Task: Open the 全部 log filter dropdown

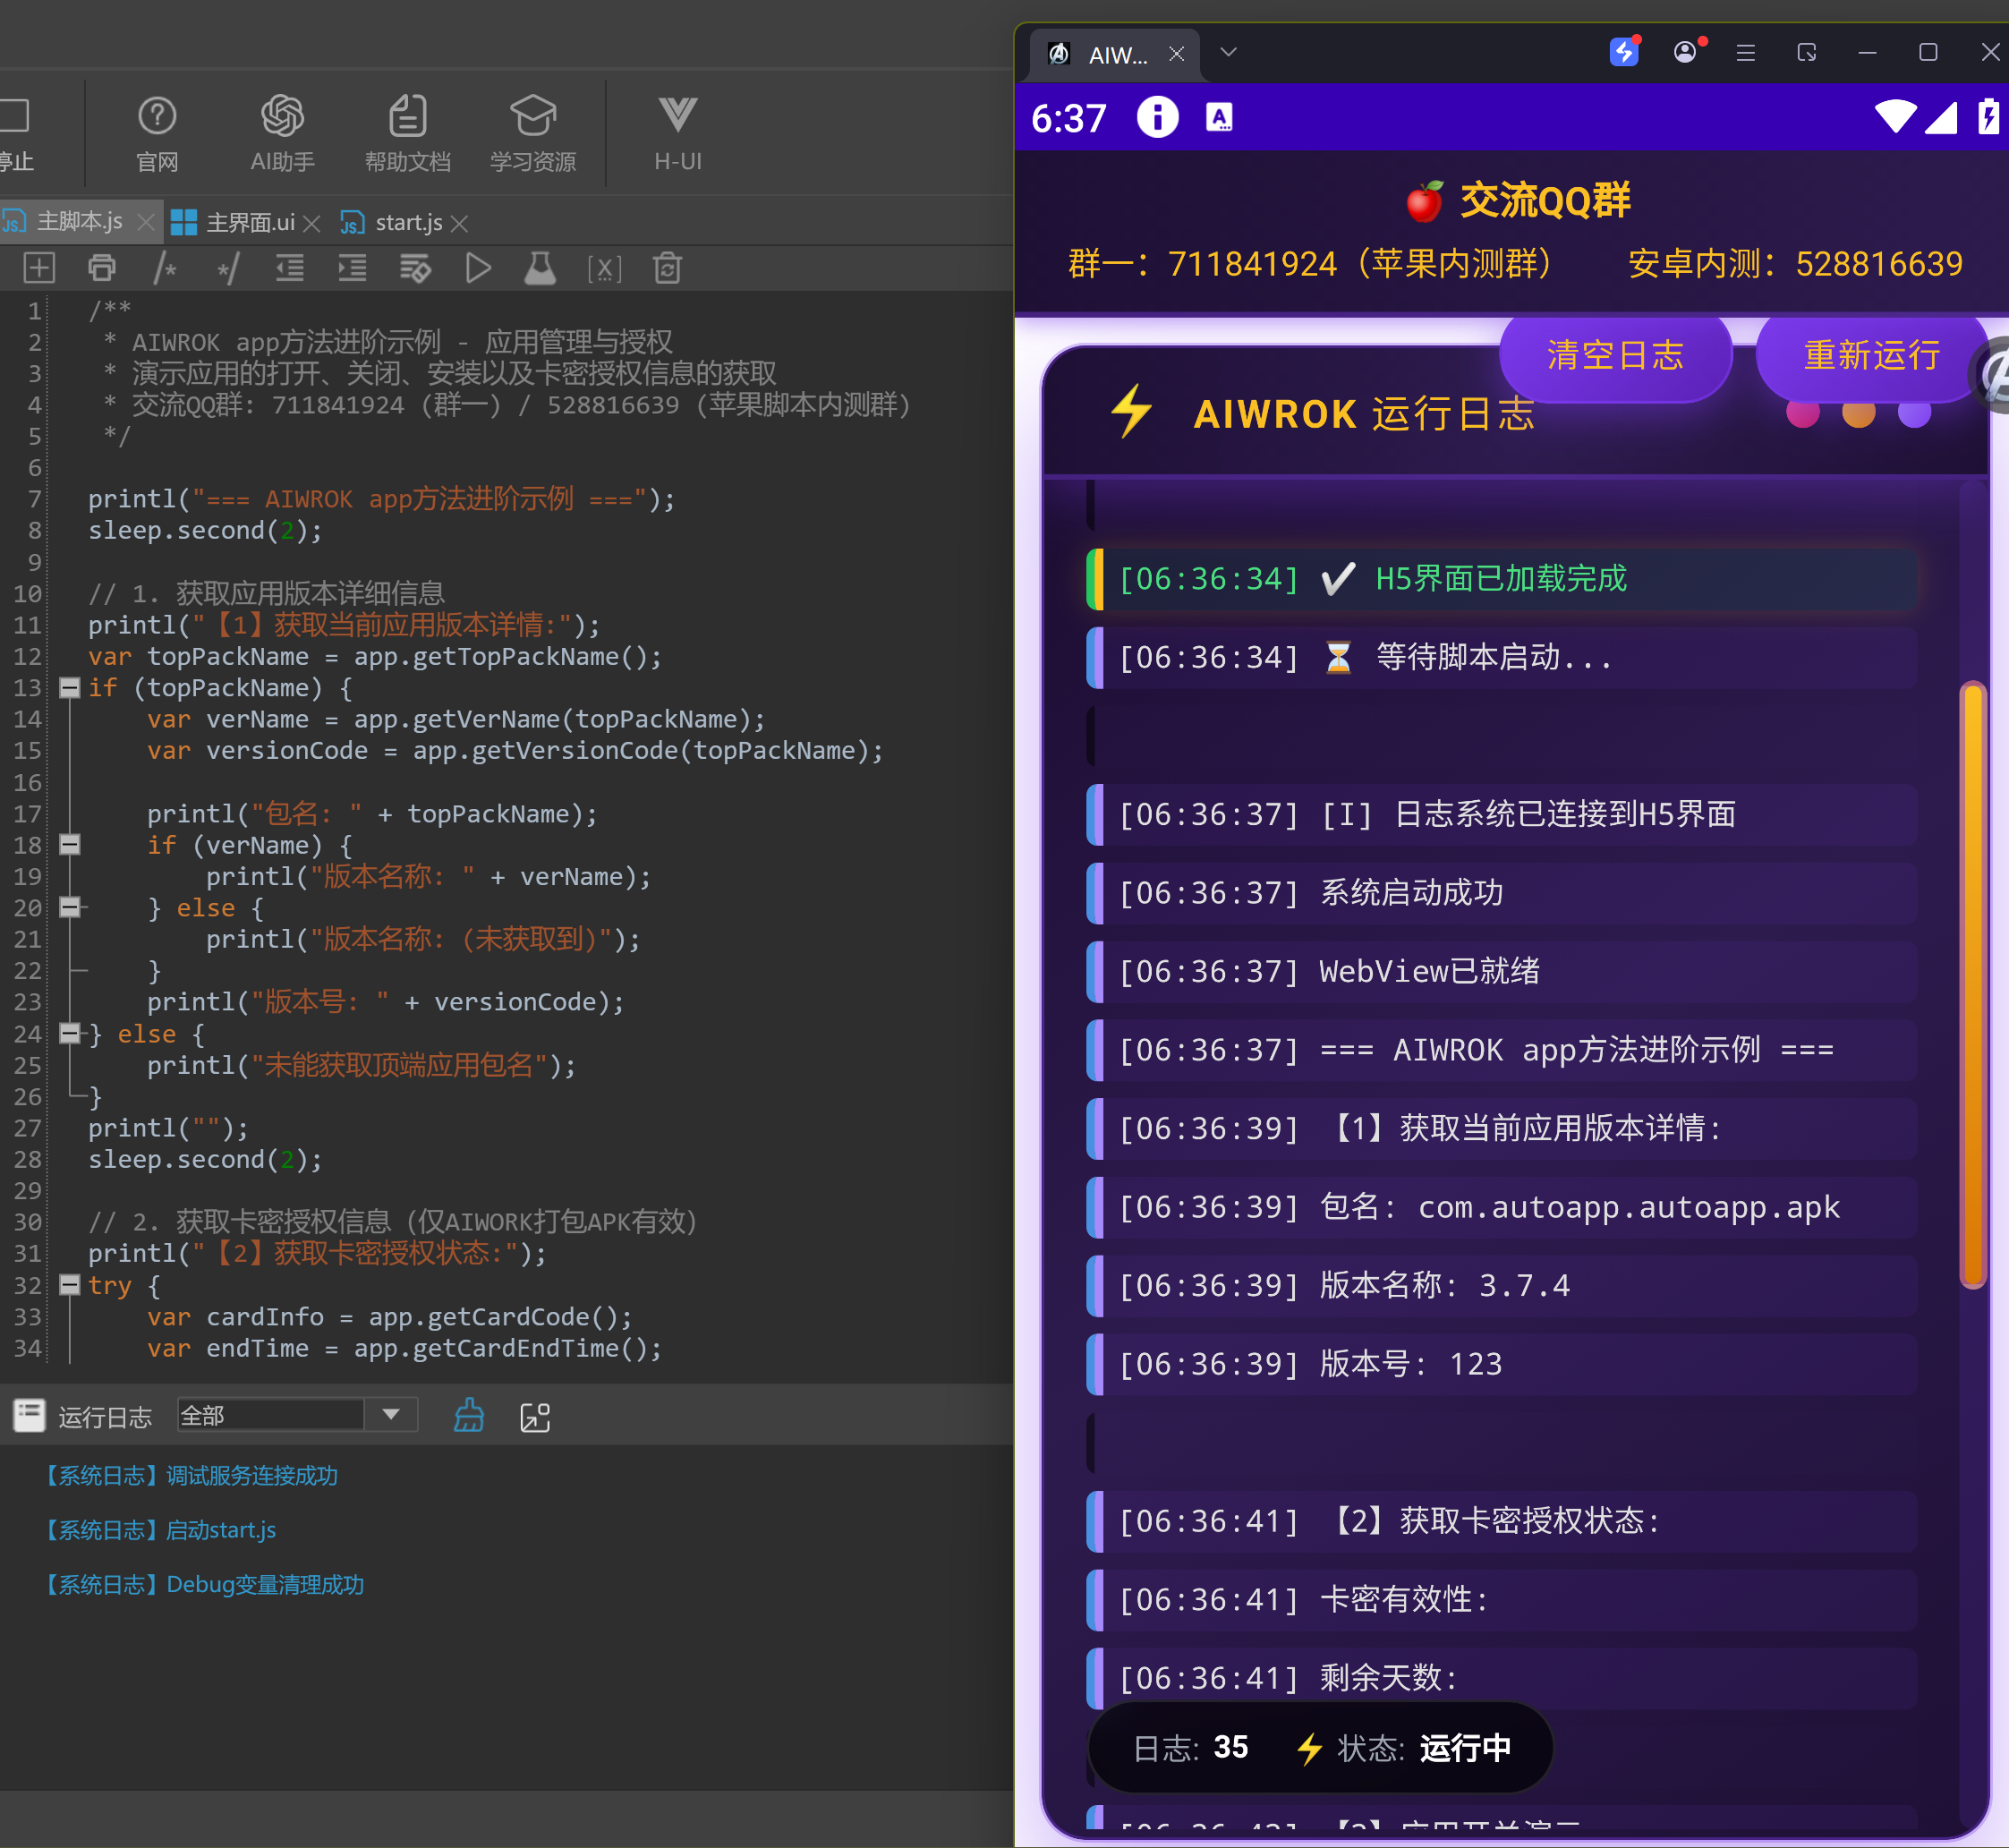Action: click(392, 1414)
